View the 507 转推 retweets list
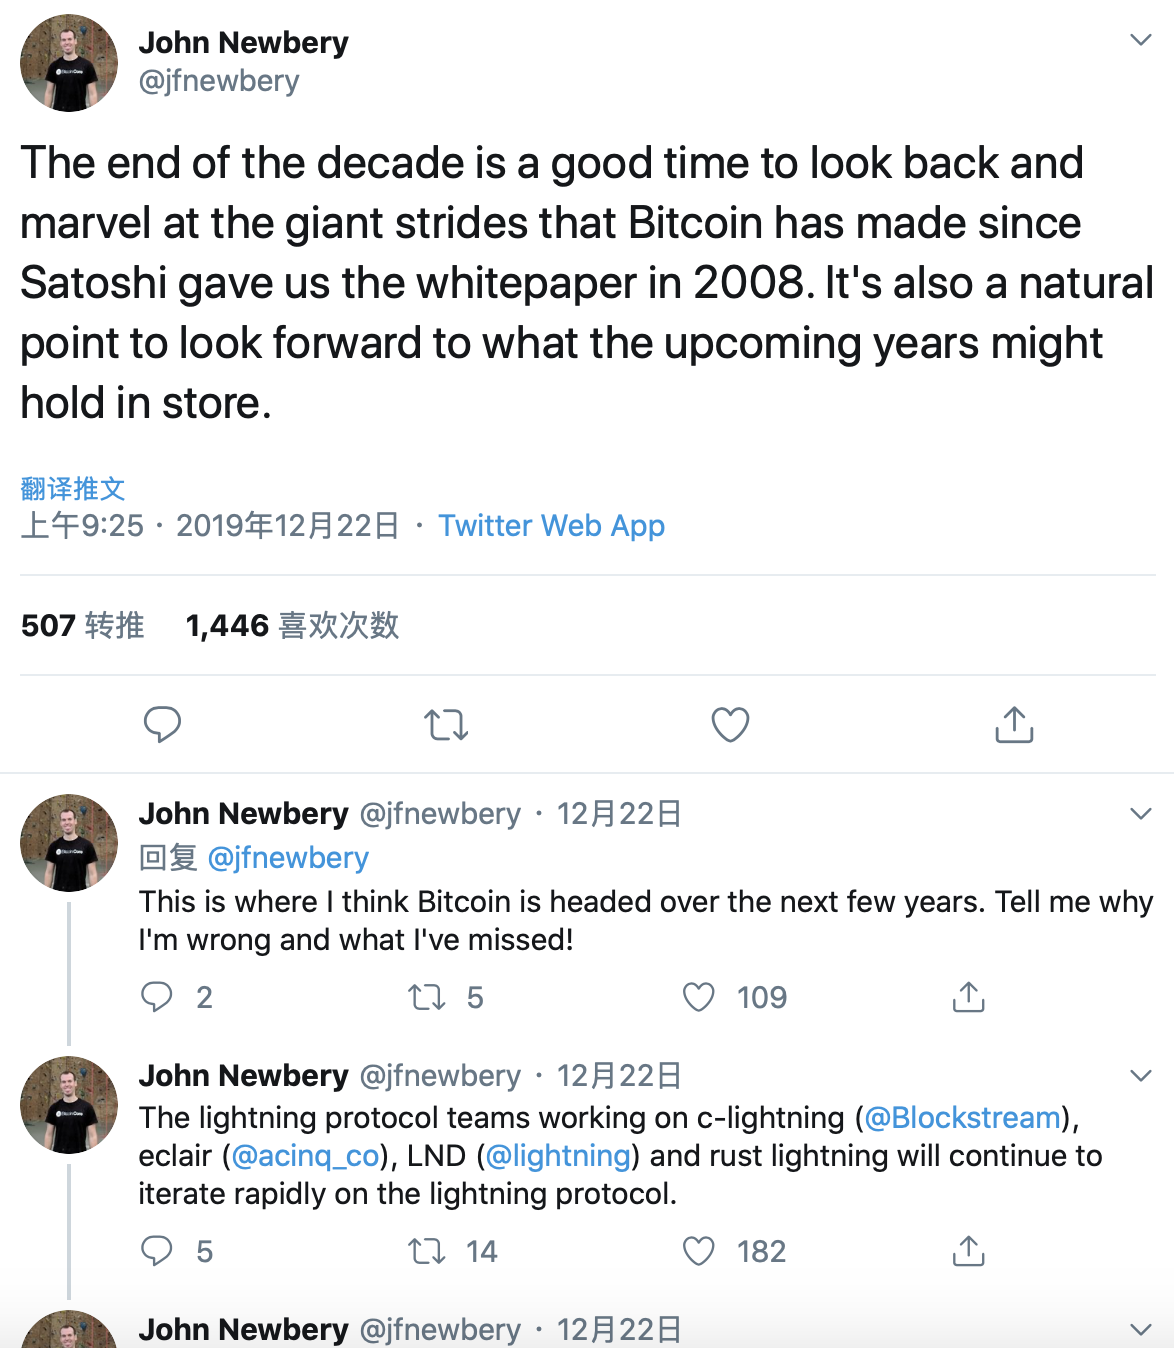The width and height of the screenshot is (1174, 1348). pos(83,626)
